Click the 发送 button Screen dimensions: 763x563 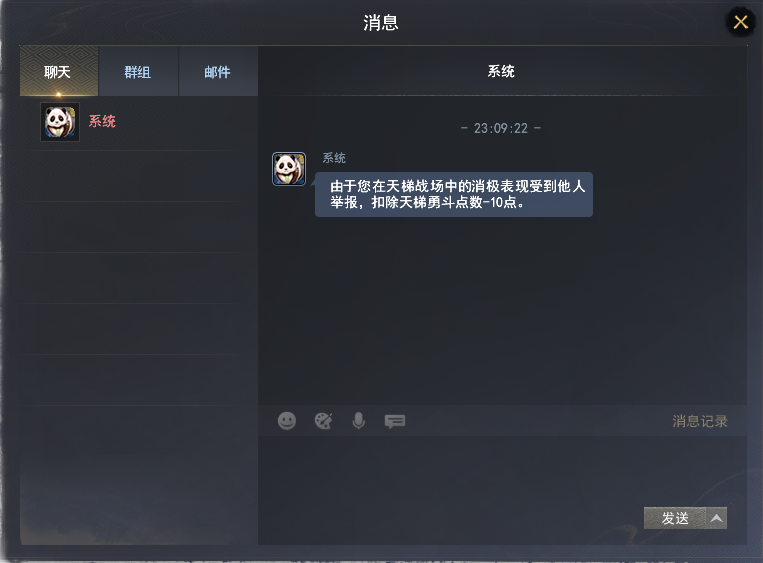[x=675, y=518]
